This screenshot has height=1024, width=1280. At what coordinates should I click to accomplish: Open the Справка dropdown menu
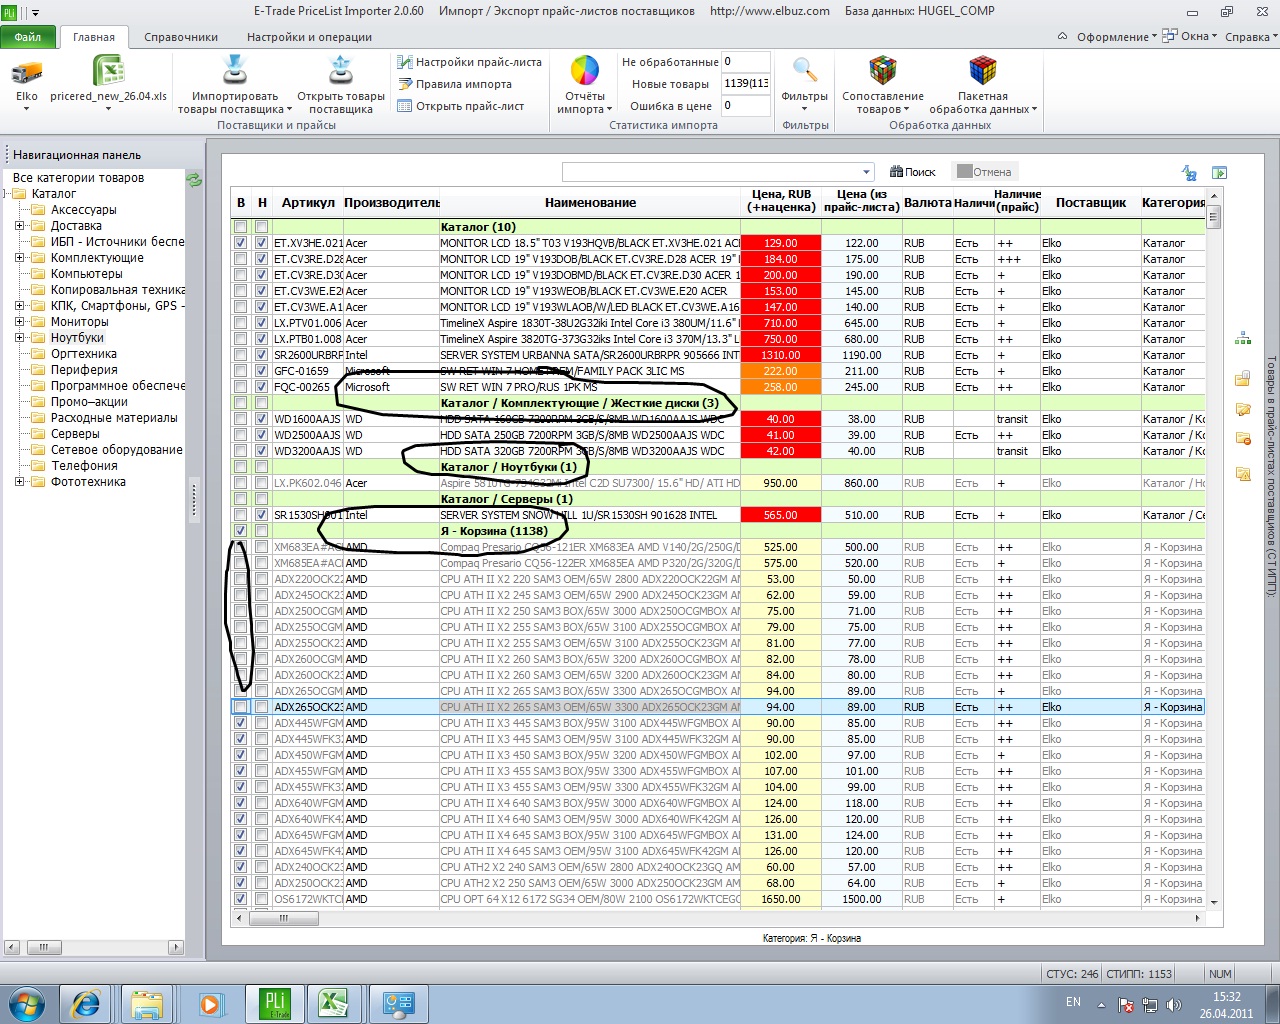click(1251, 37)
